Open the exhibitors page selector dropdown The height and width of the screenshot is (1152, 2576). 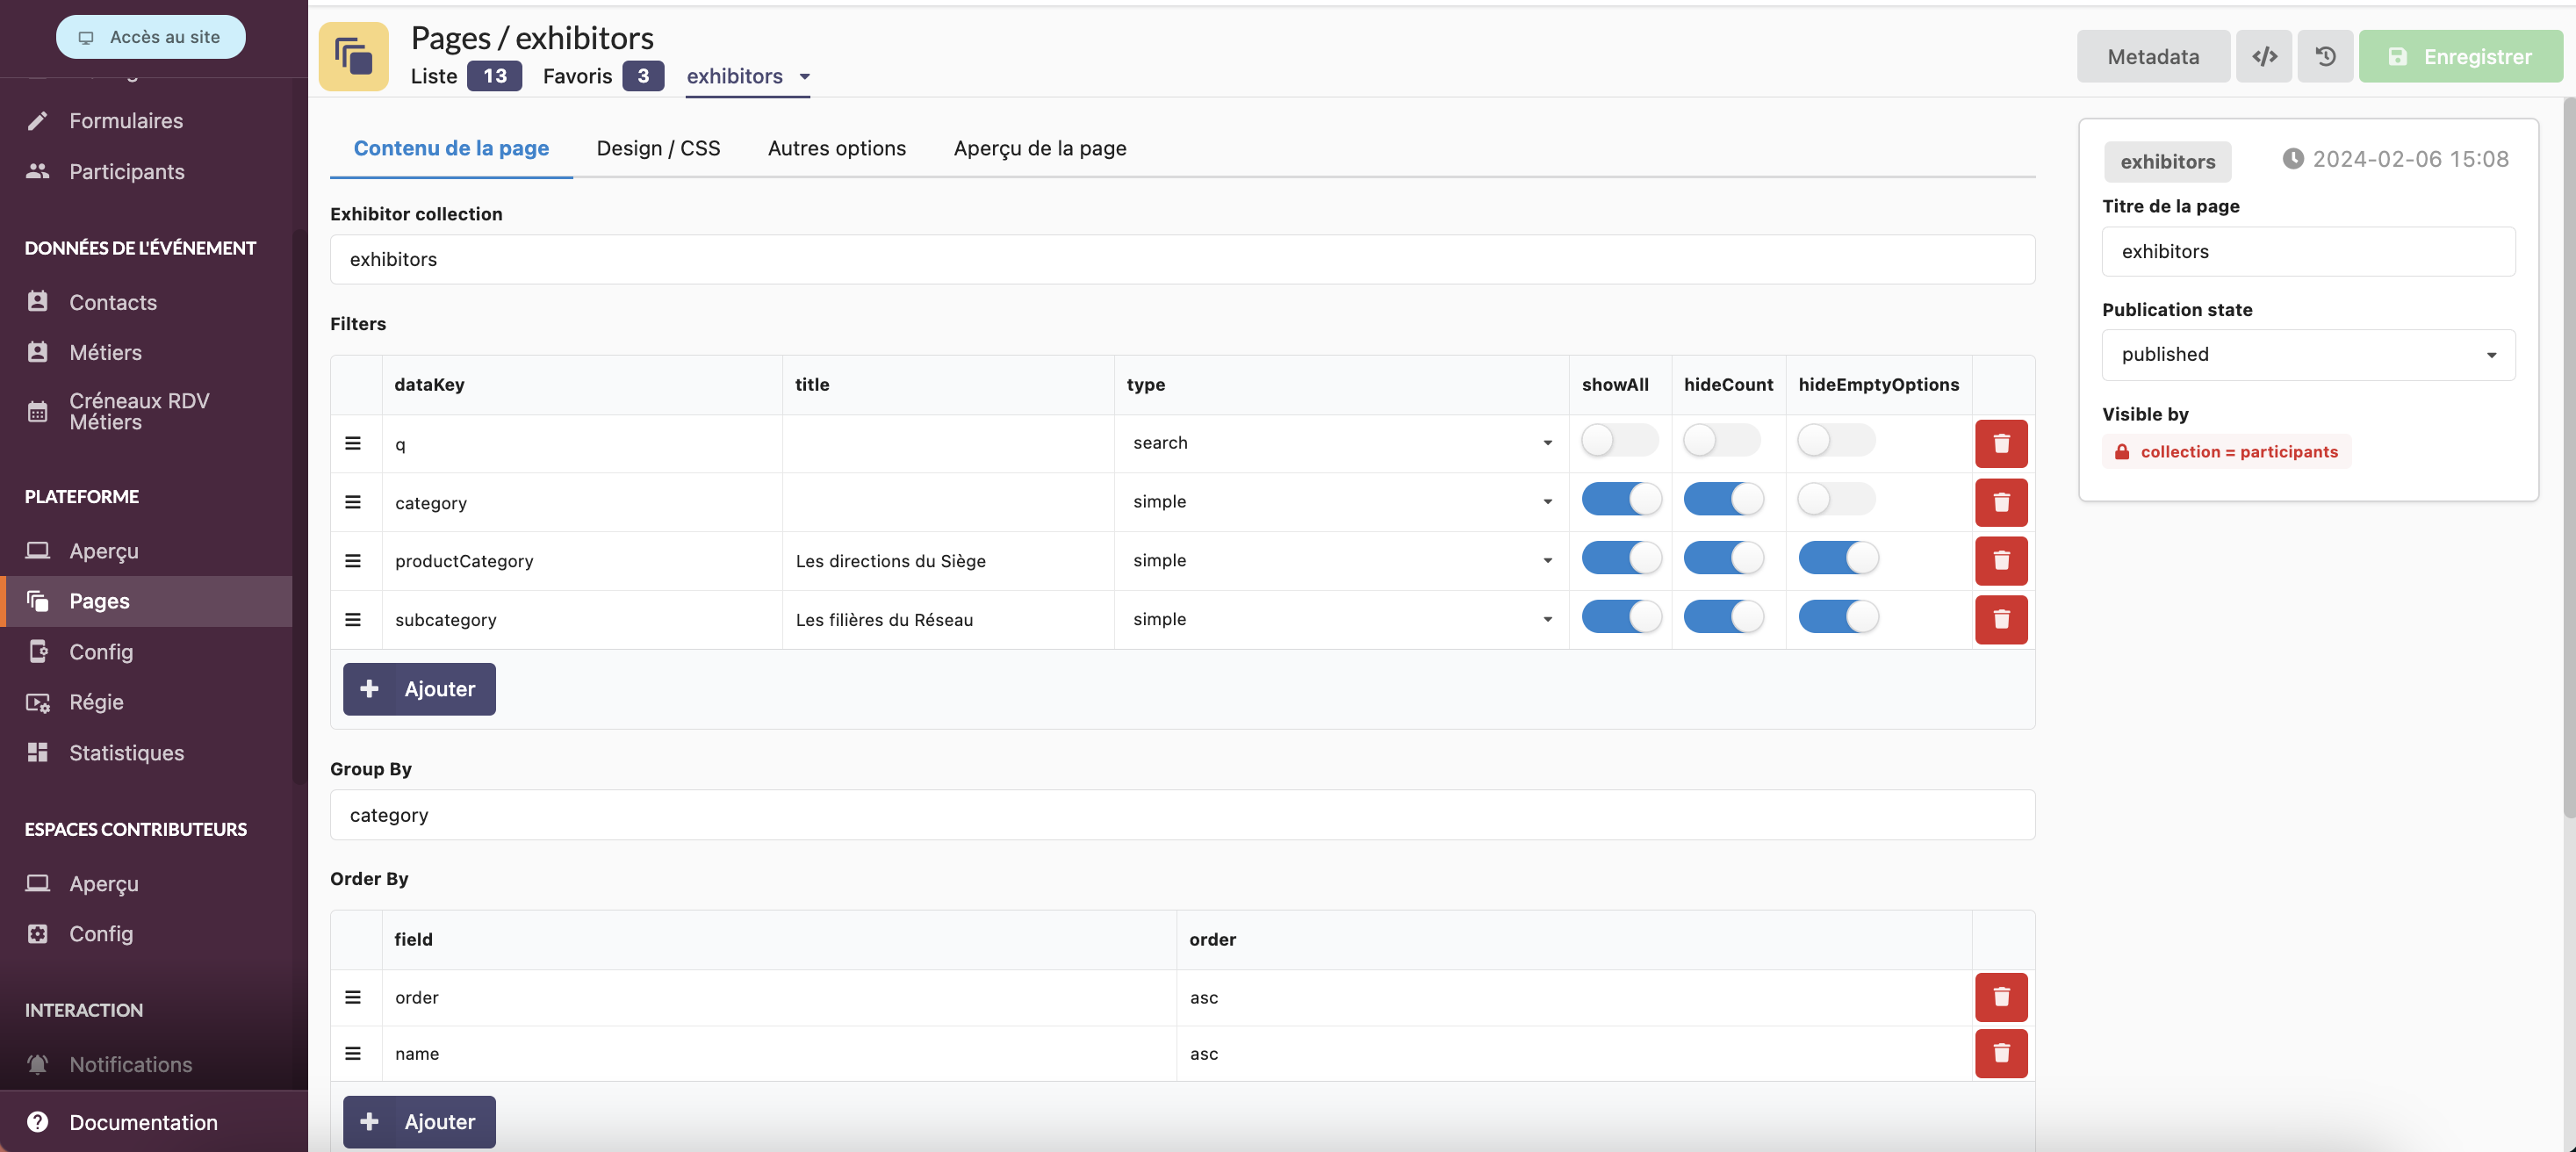[x=747, y=76]
